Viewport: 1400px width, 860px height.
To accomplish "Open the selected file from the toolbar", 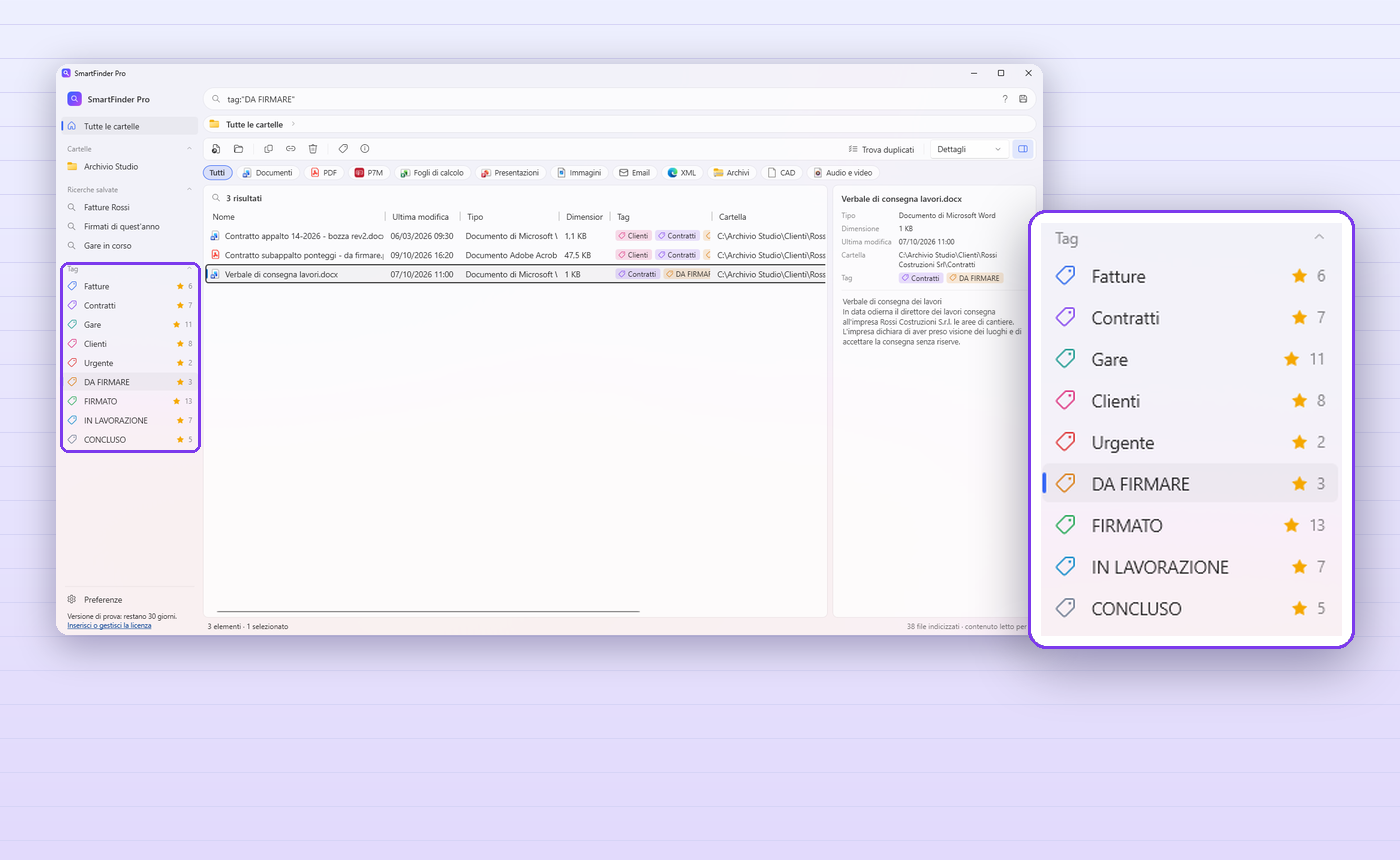I will pos(215,149).
